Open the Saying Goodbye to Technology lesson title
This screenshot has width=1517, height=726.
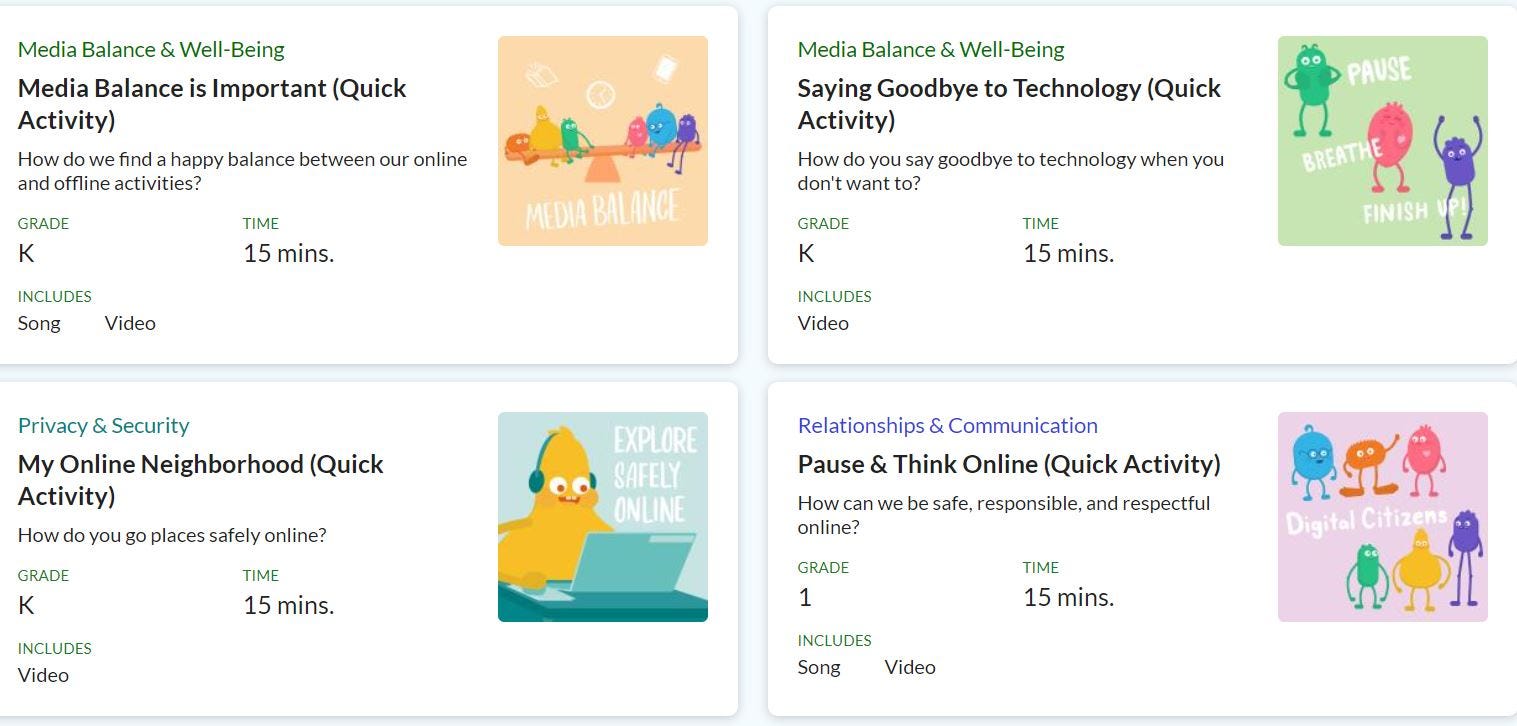pyautogui.click(x=1009, y=104)
